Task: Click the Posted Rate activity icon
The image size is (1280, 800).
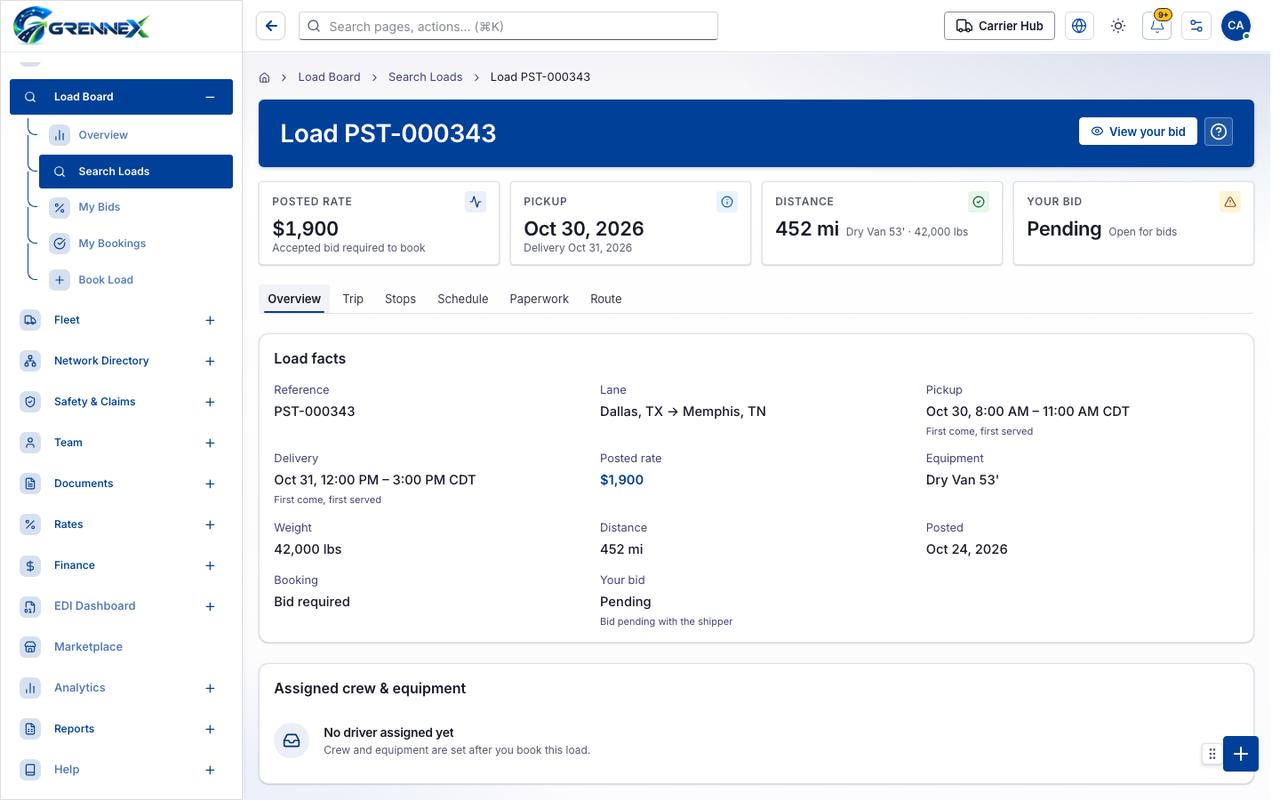Action: tap(476, 202)
